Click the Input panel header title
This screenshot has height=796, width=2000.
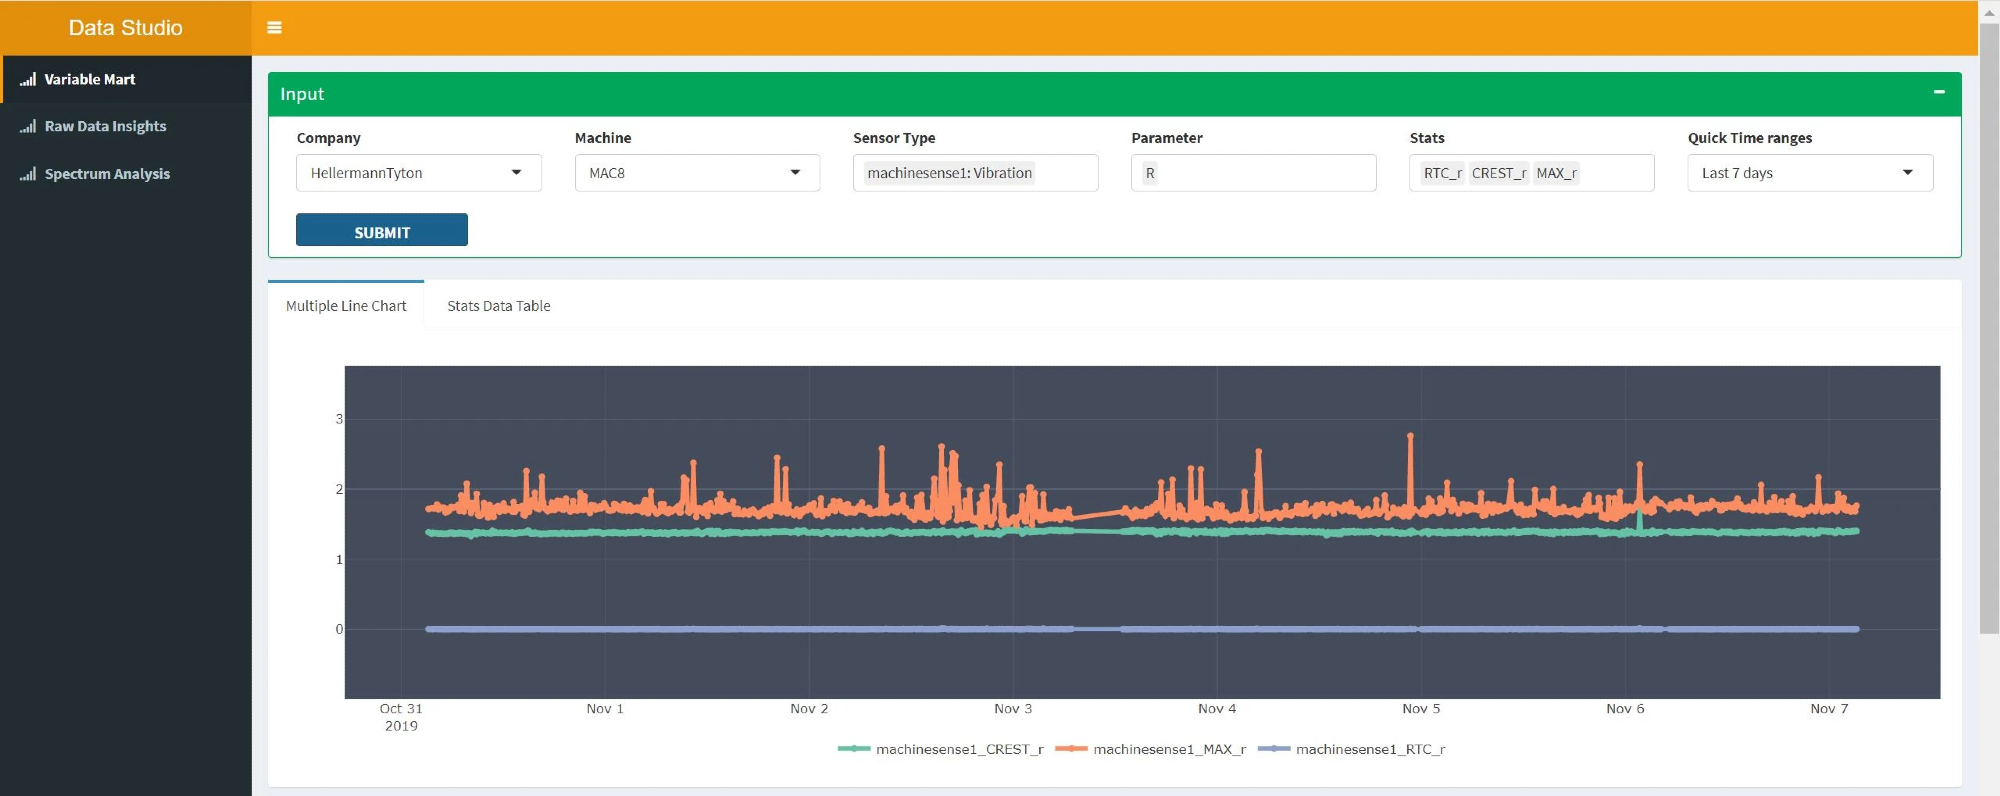point(302,94)
